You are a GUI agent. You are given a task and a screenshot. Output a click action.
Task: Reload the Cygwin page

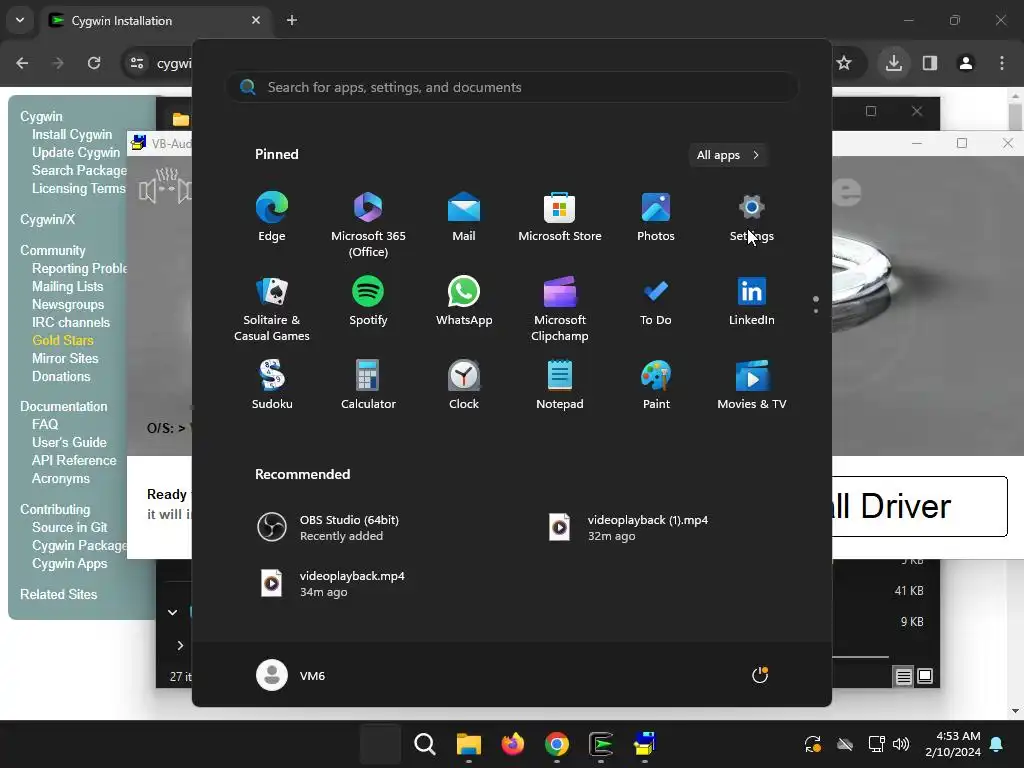point(94,63)
